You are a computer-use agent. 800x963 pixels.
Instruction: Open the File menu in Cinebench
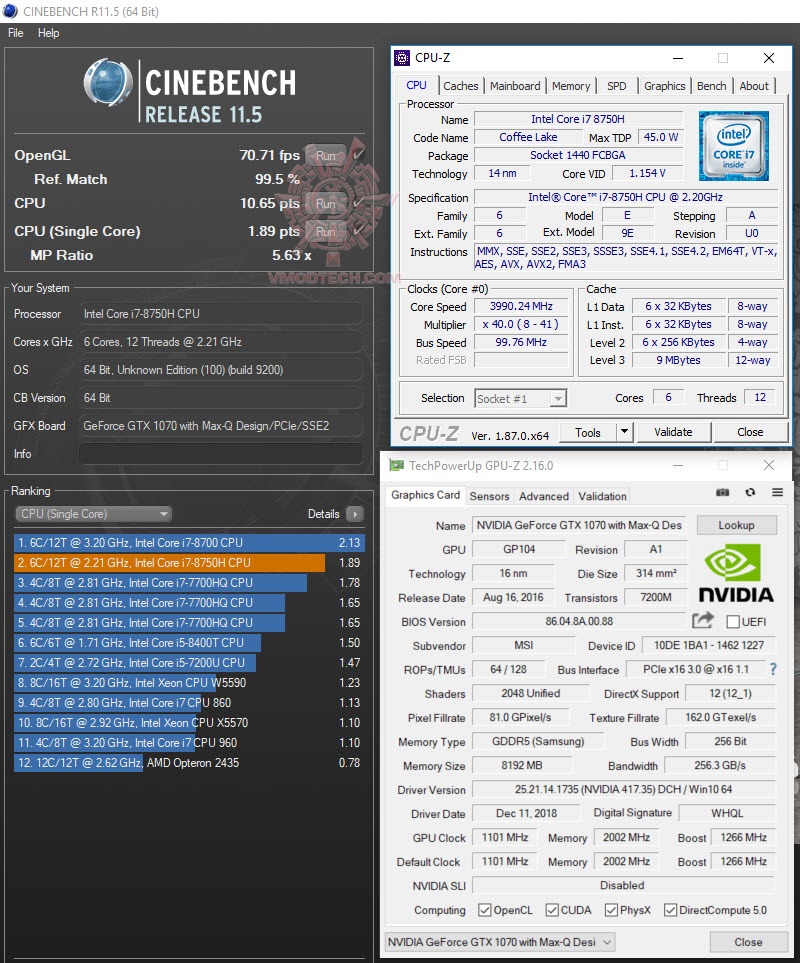point(15,33)
